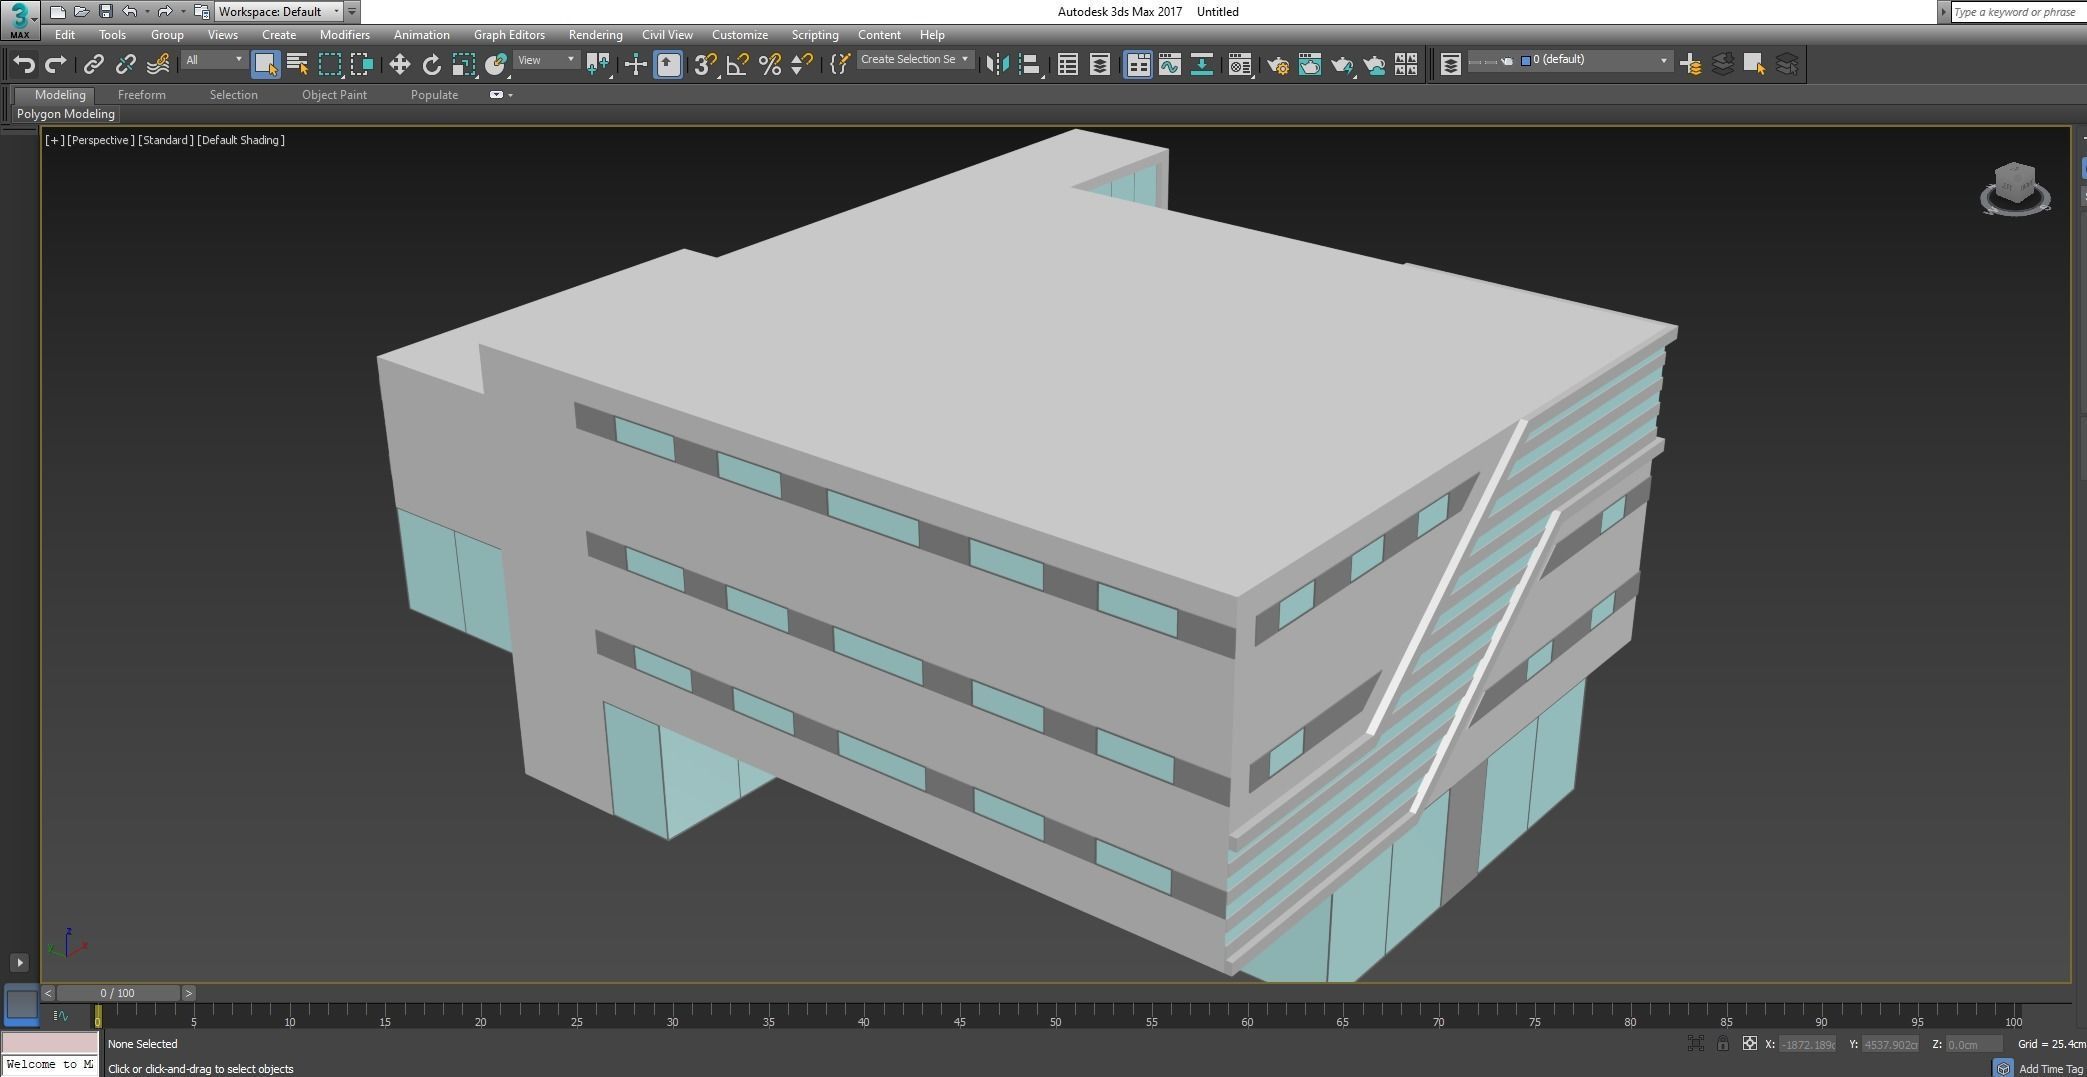The height and width of the screenshot is (1077, 2087).
Task: Open the reference coordinate View dropdown
Action: tap(546, 60)
